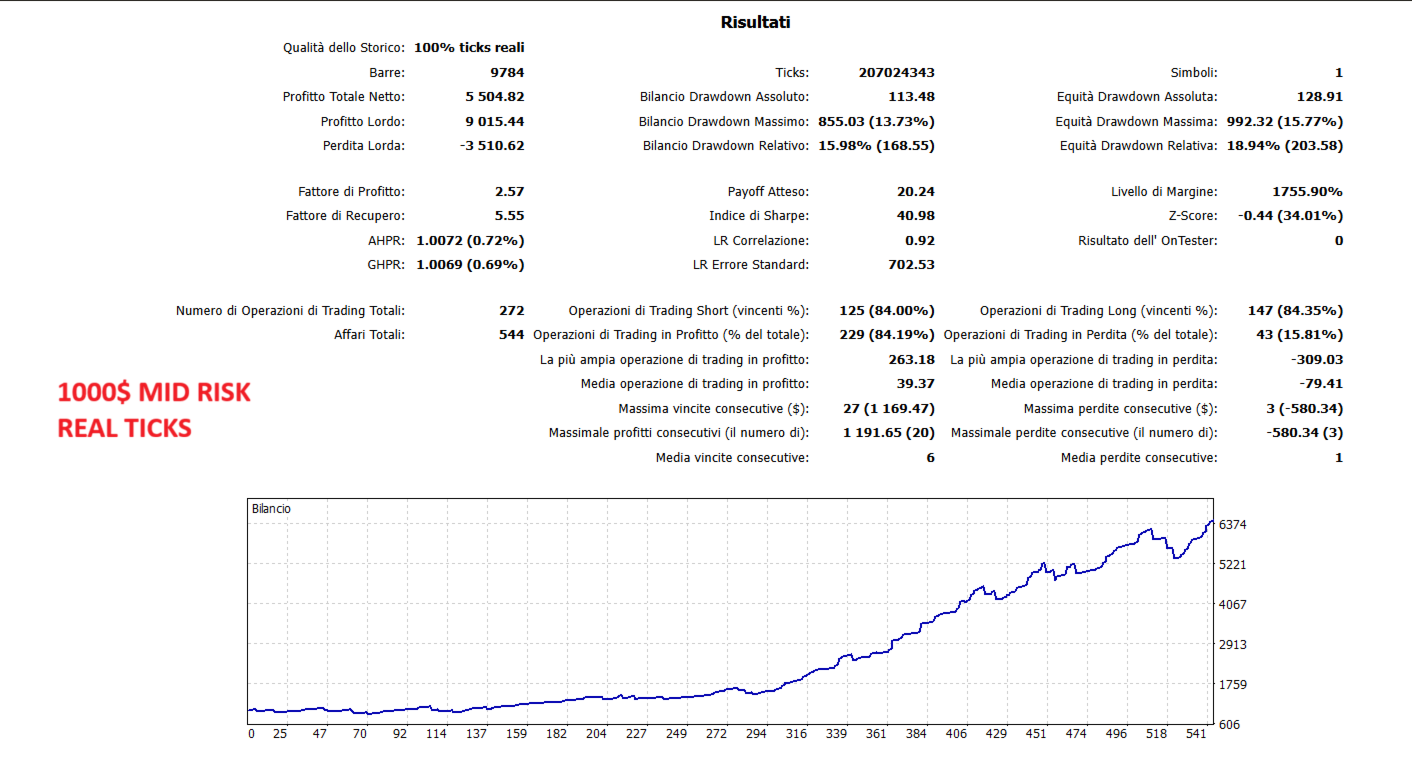1412x761 pixels.
Task: Click the GHPR value 1.0069
Action: (470, 265)
